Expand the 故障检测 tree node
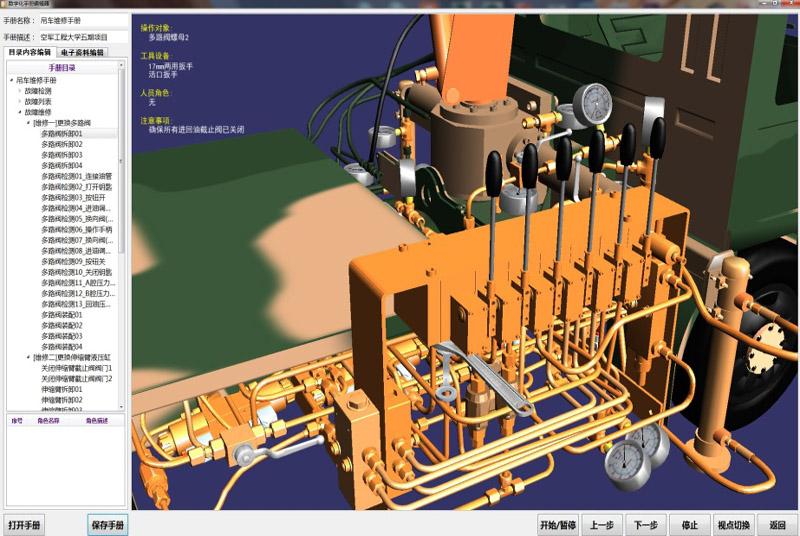Image resolution: width=800 pixels, height=536 pixels. click(19, 91)
